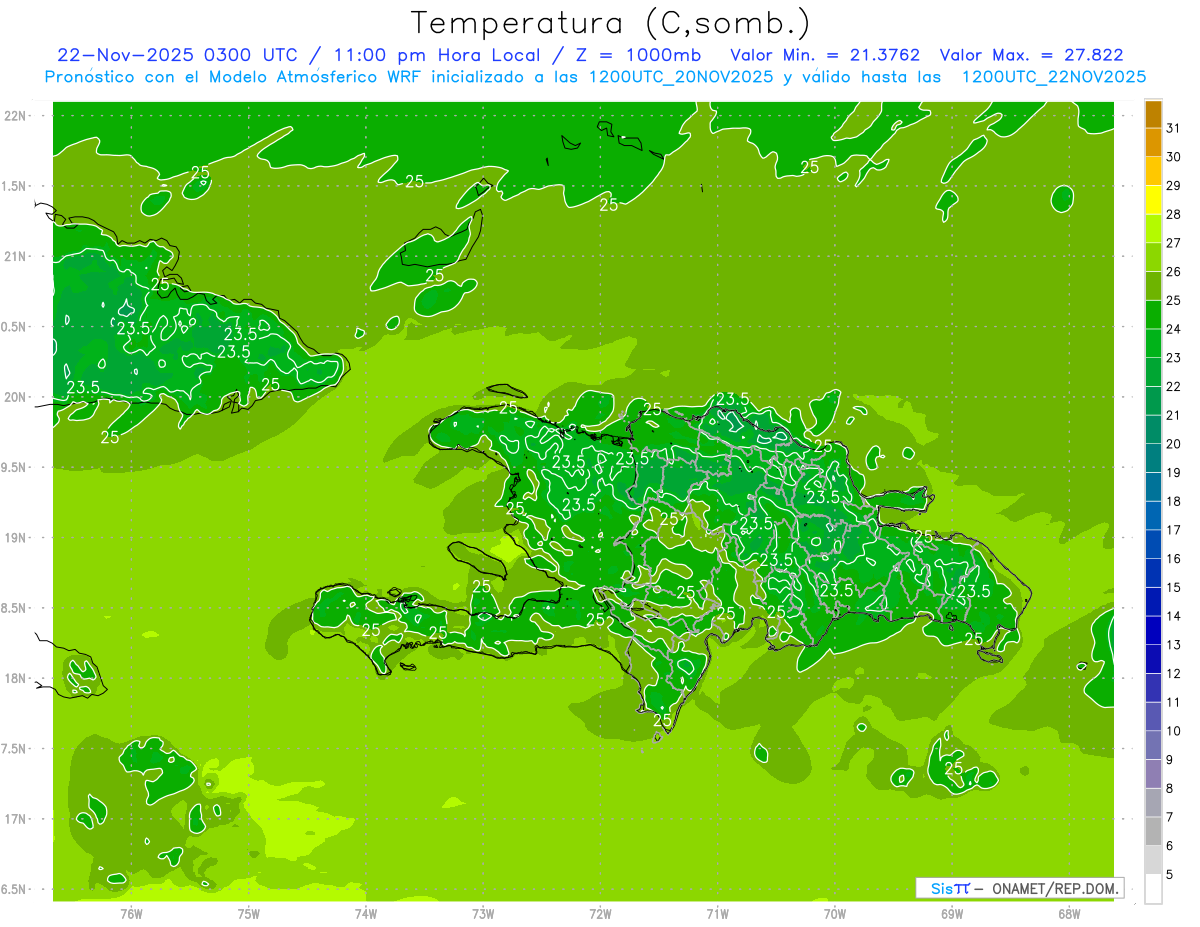The width and height of the screenshot is (1200, 927).
Task: Click the "7" colorbar label
Action: click(1170, 817)
